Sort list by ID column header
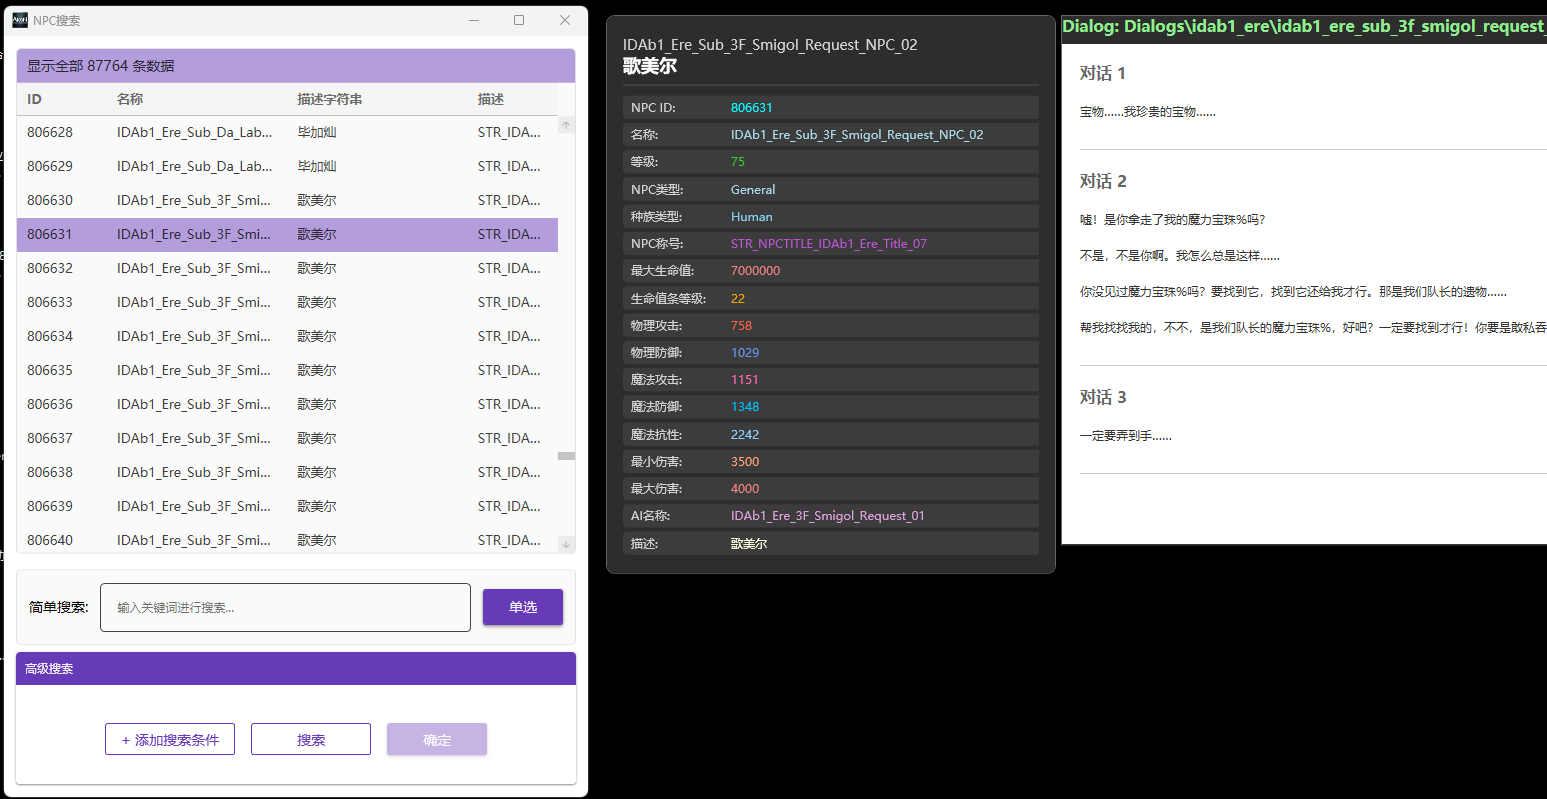This screenshot has width=1547, height=799. pos(35,99)
